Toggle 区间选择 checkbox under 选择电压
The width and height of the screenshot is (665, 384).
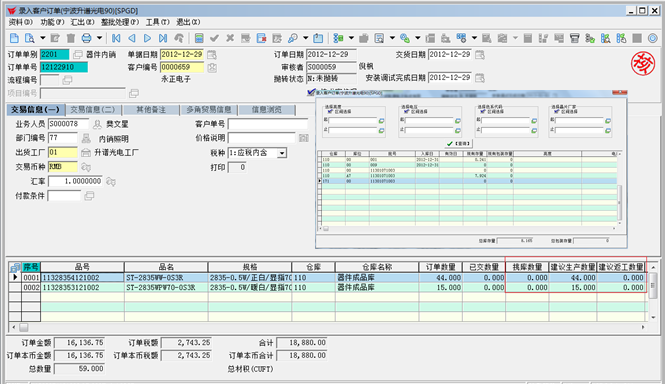tap(406, 112)
